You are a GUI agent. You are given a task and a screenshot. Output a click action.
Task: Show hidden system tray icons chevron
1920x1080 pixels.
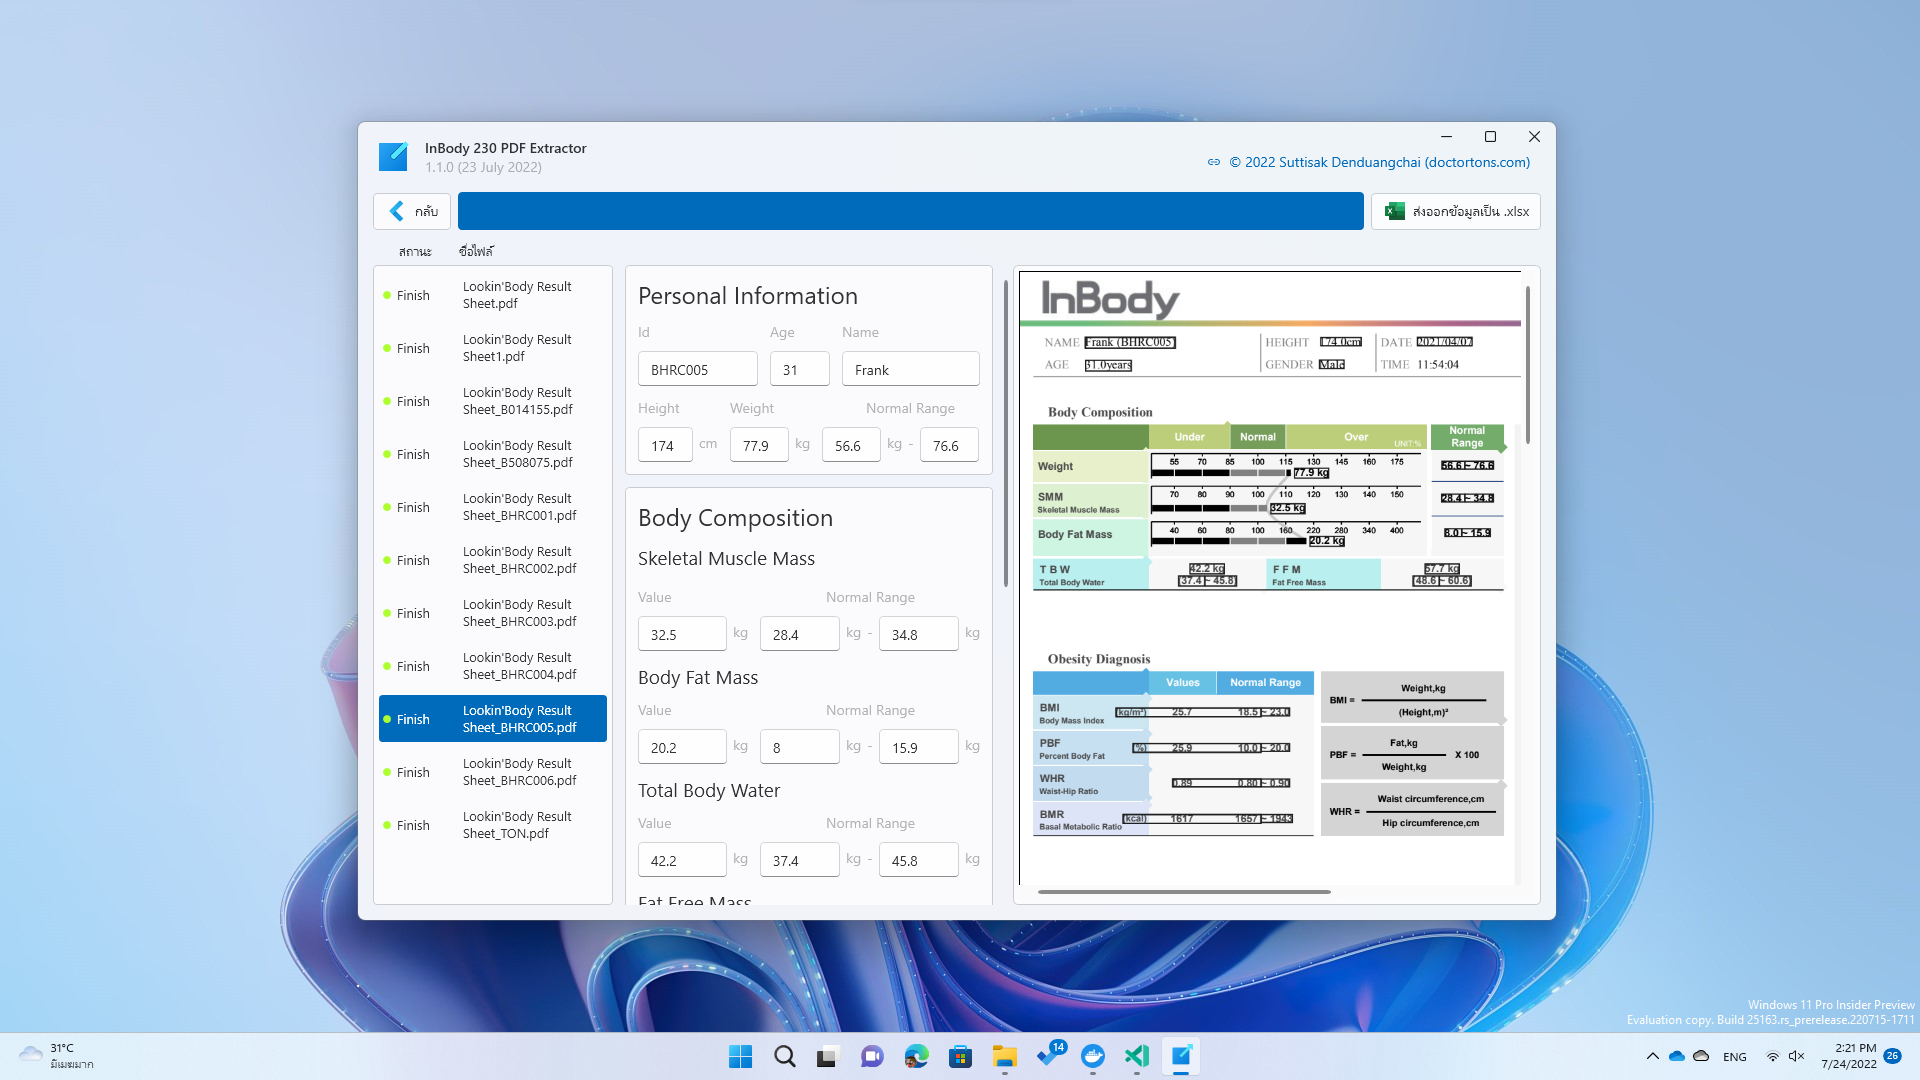click(x=1652, y=1056)
